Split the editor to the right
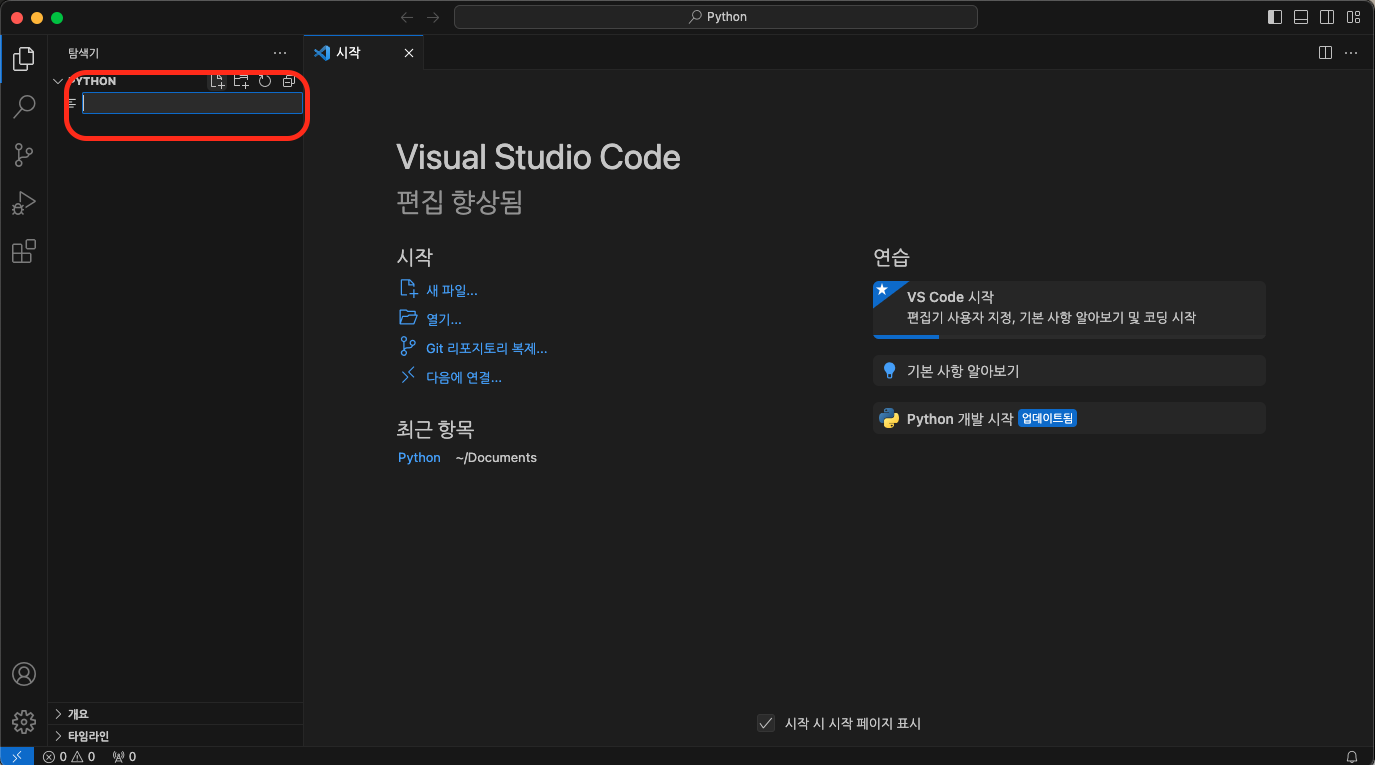This screenshot has width=1375, height=765. [1325, 53]
